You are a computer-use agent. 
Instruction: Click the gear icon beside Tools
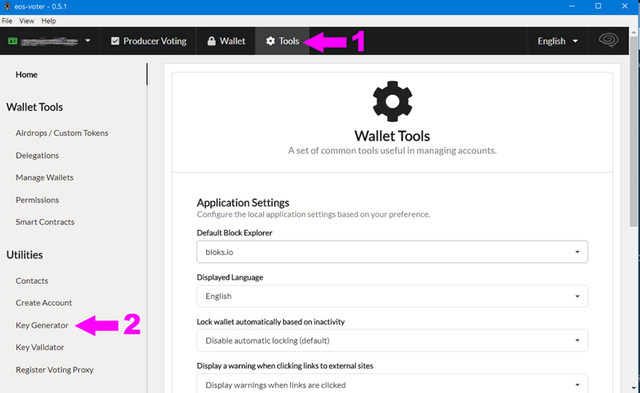point(270,41)
